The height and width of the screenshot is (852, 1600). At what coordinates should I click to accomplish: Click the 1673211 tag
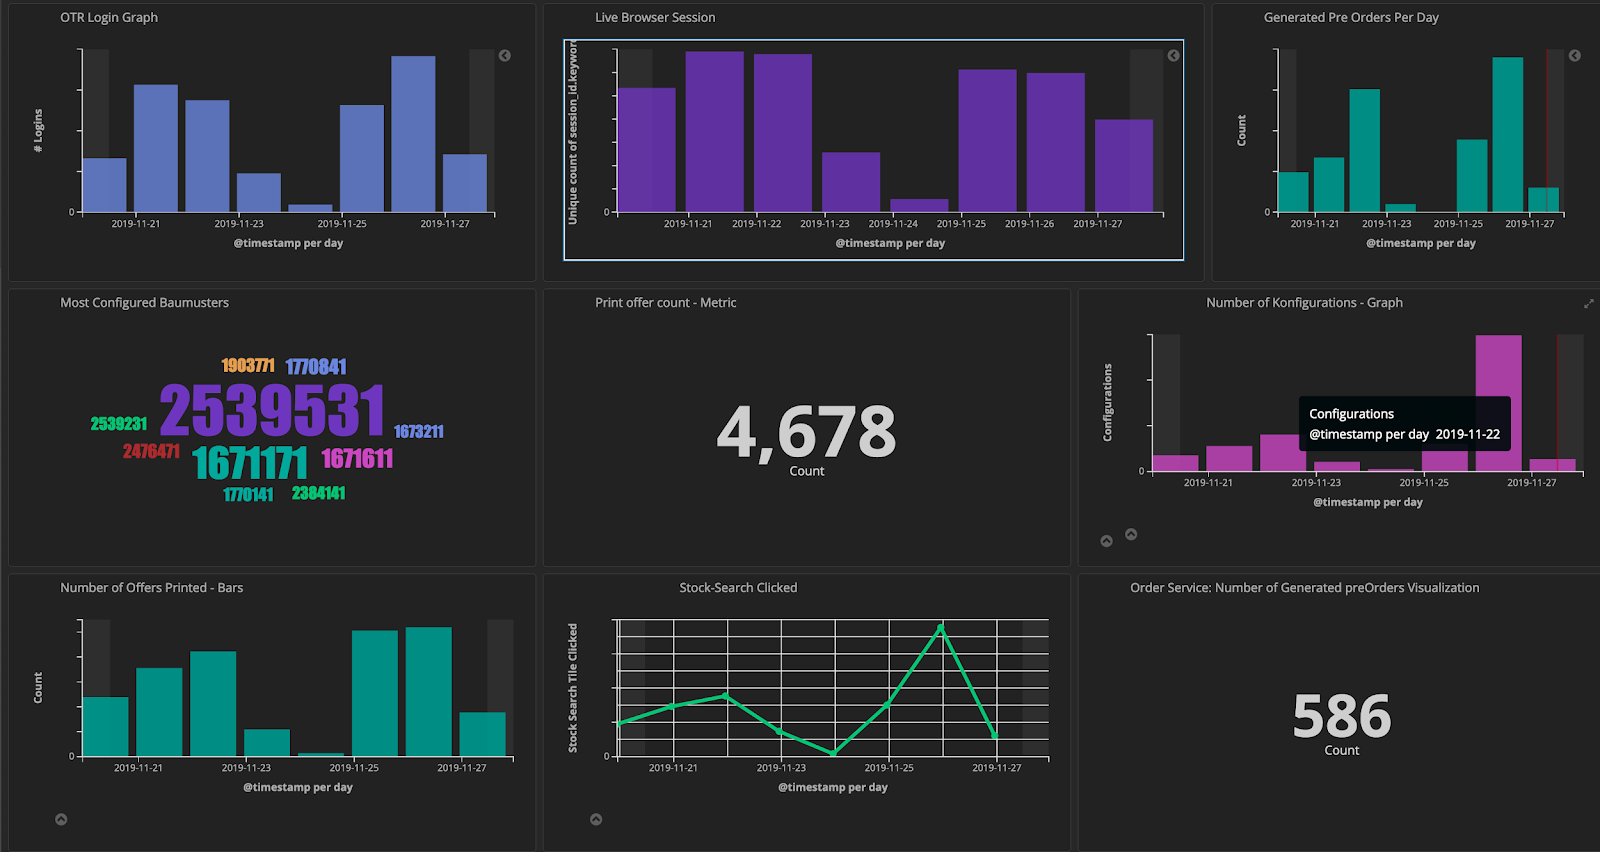click(419, 431)
